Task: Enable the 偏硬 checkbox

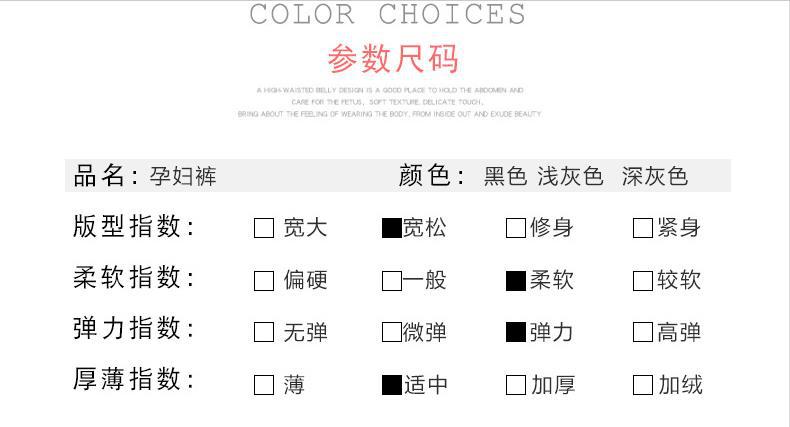Action: (x=264, y=281)
